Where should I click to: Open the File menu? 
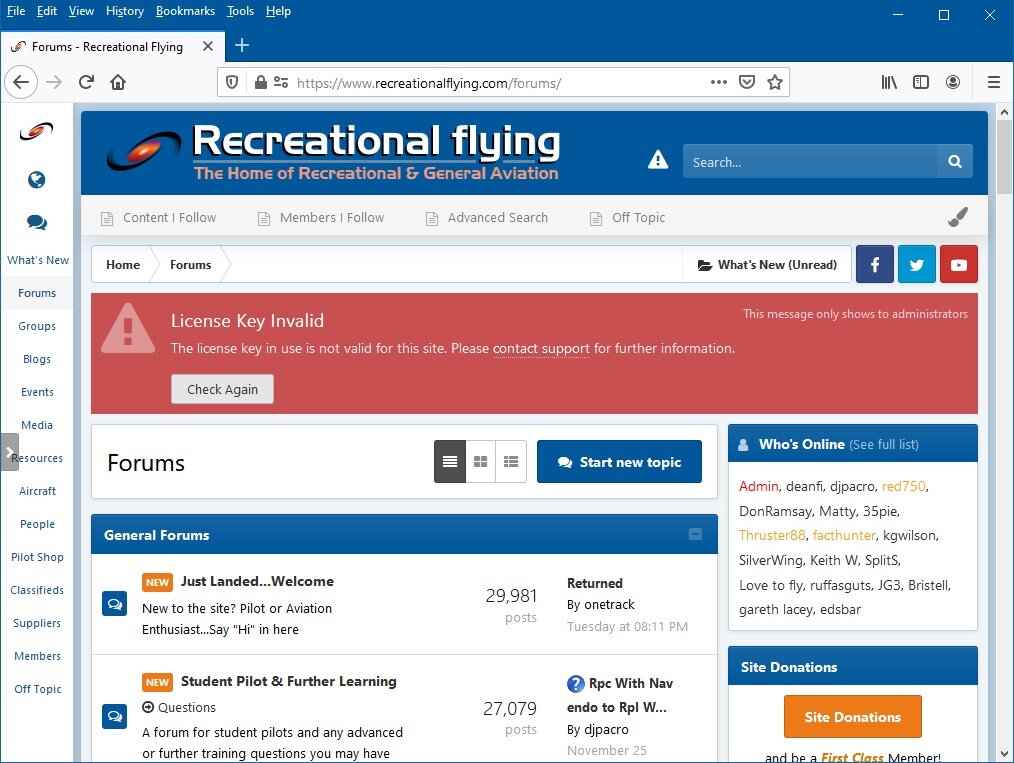click(x=16, y=11)
